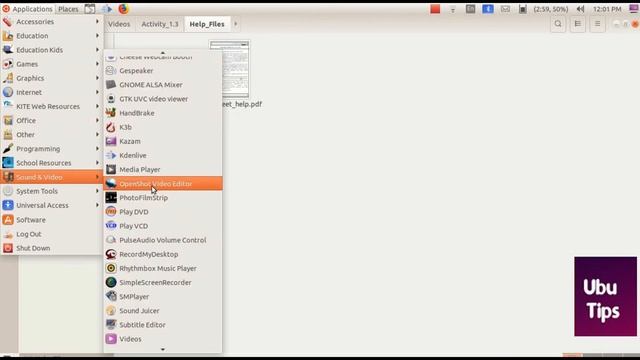Click scroll-down arrow below Videos entry
Image resolution: width=640 pixels, height=360 pixels.
click(163, 349)
